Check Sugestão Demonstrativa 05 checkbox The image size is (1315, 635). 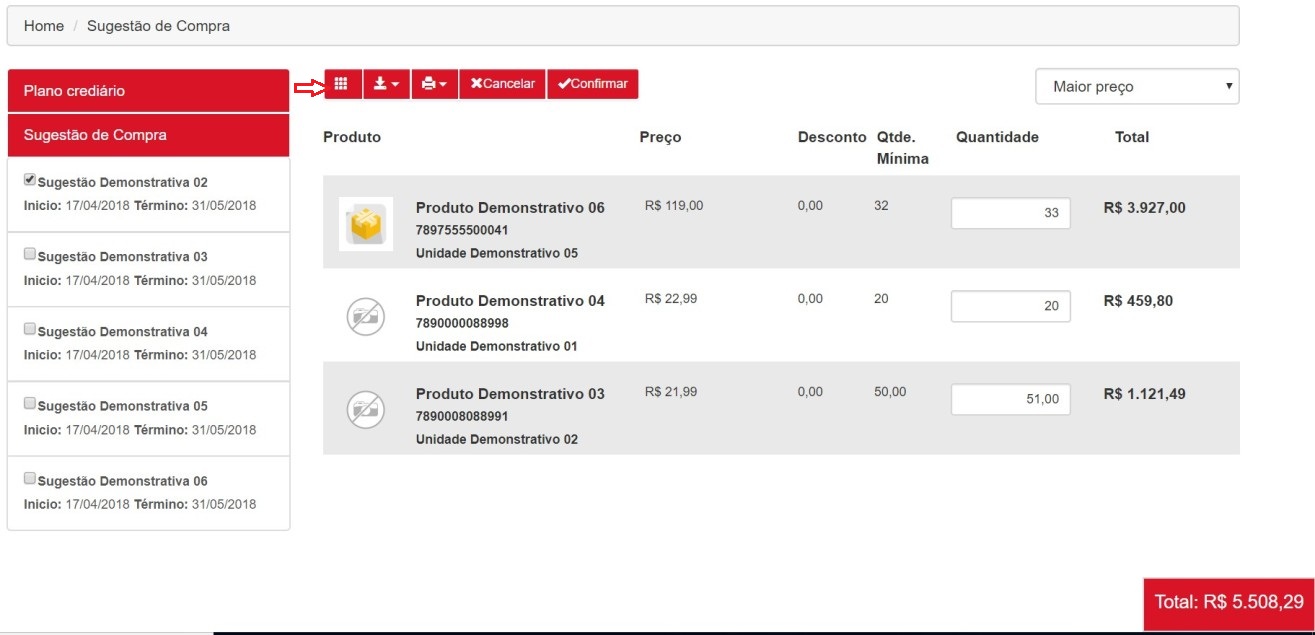pyautogui.click(x=30, y=403)
